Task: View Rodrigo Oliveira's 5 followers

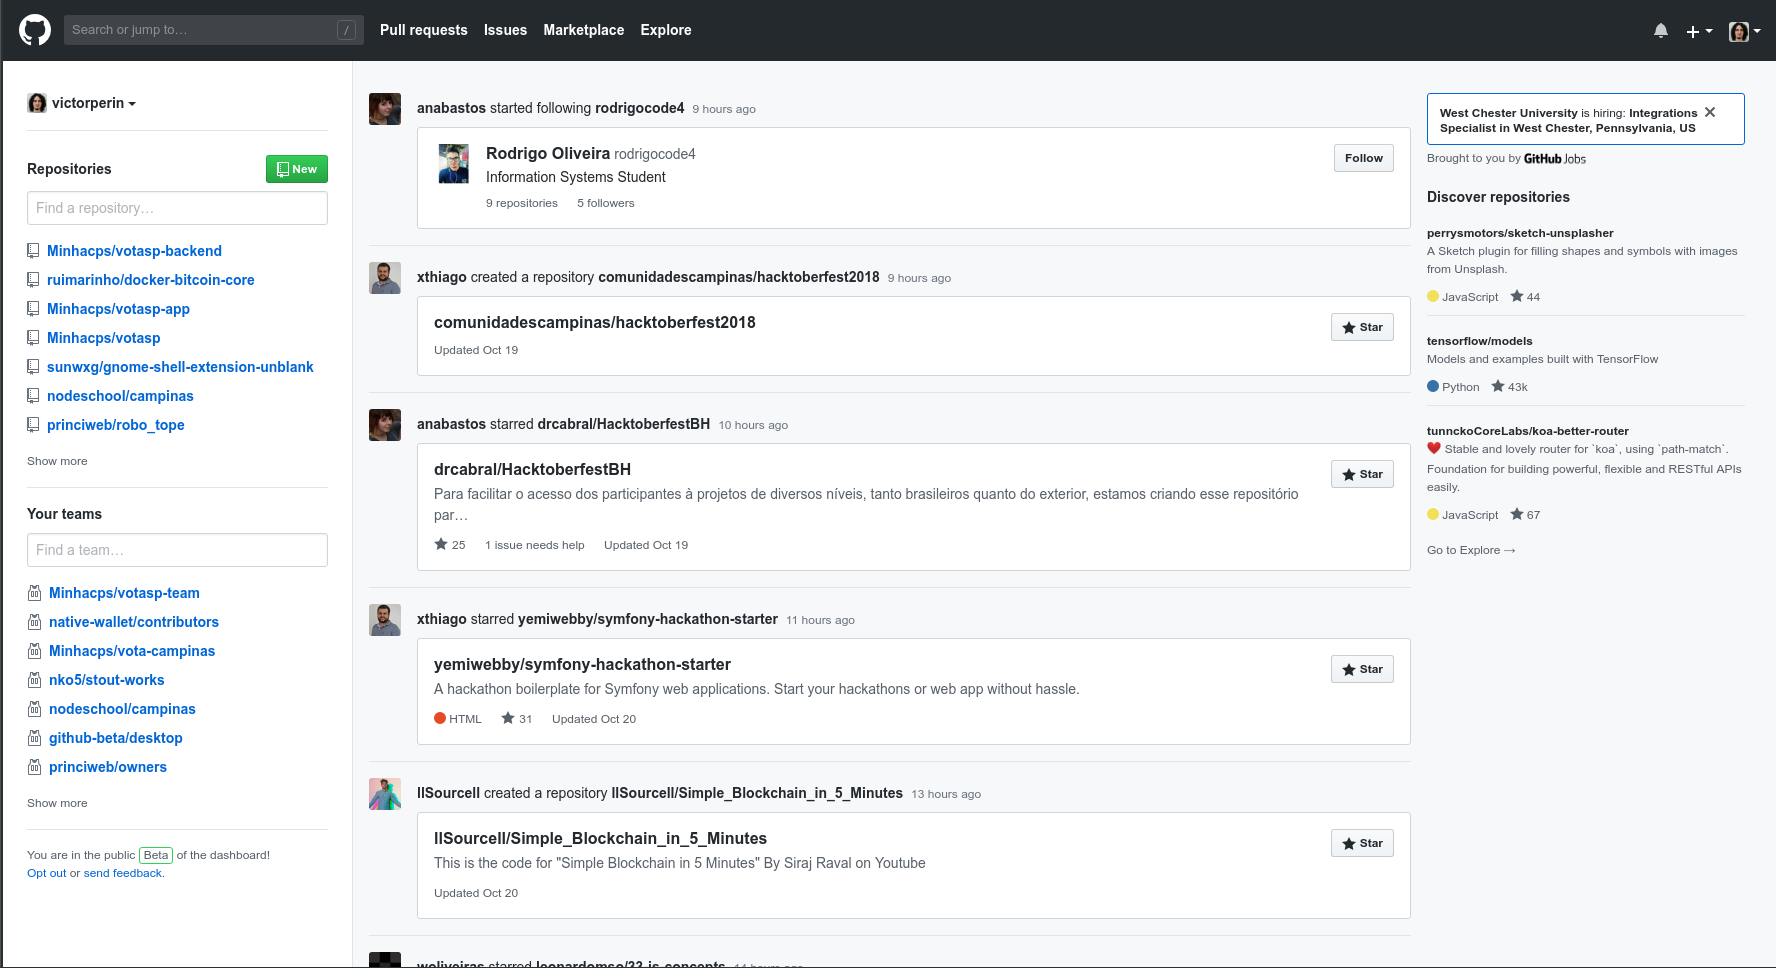Action: (605, 203)
